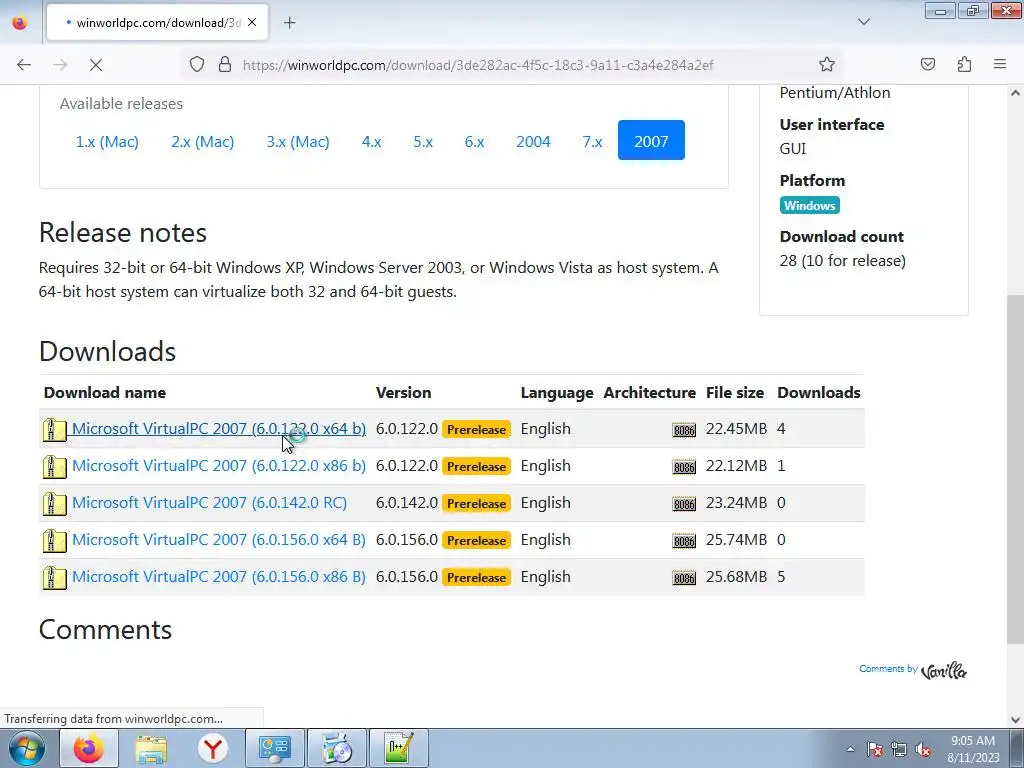Image resolution: width=1024 pixels, height=768 pixels.
Task: Switch to the 6.x release
Action: click(x=474, y=141)
